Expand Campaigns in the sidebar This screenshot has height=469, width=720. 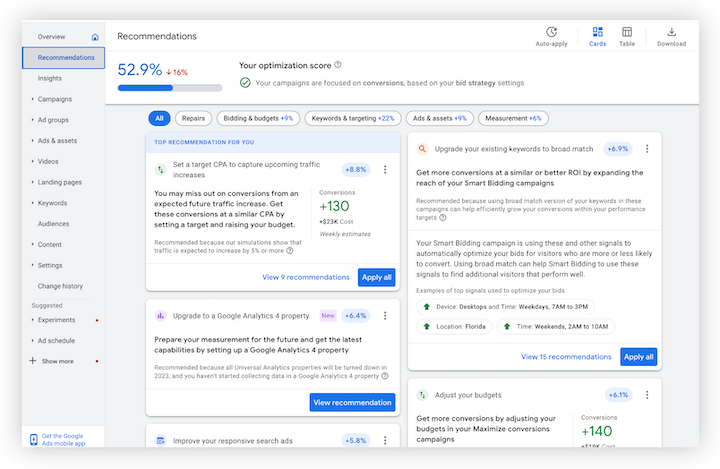coord(54,99)
